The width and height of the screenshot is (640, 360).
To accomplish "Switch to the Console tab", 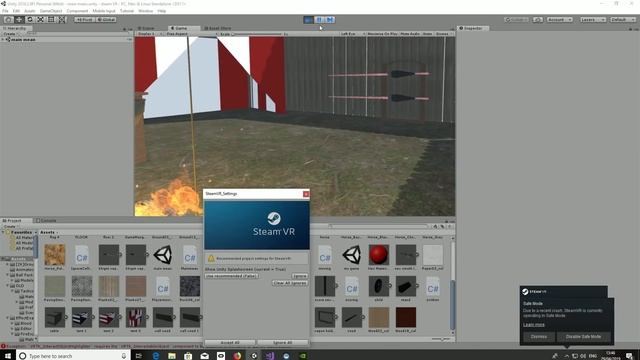I will pyautogui.click(x=47, y=220).
